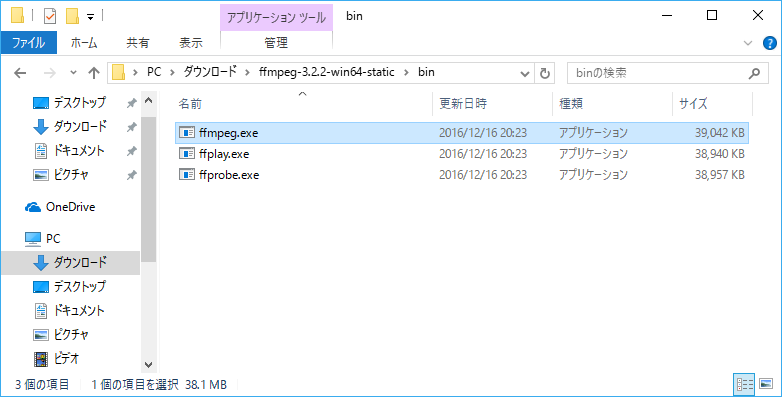
Task: Go up one folder level
Action: 94,73
